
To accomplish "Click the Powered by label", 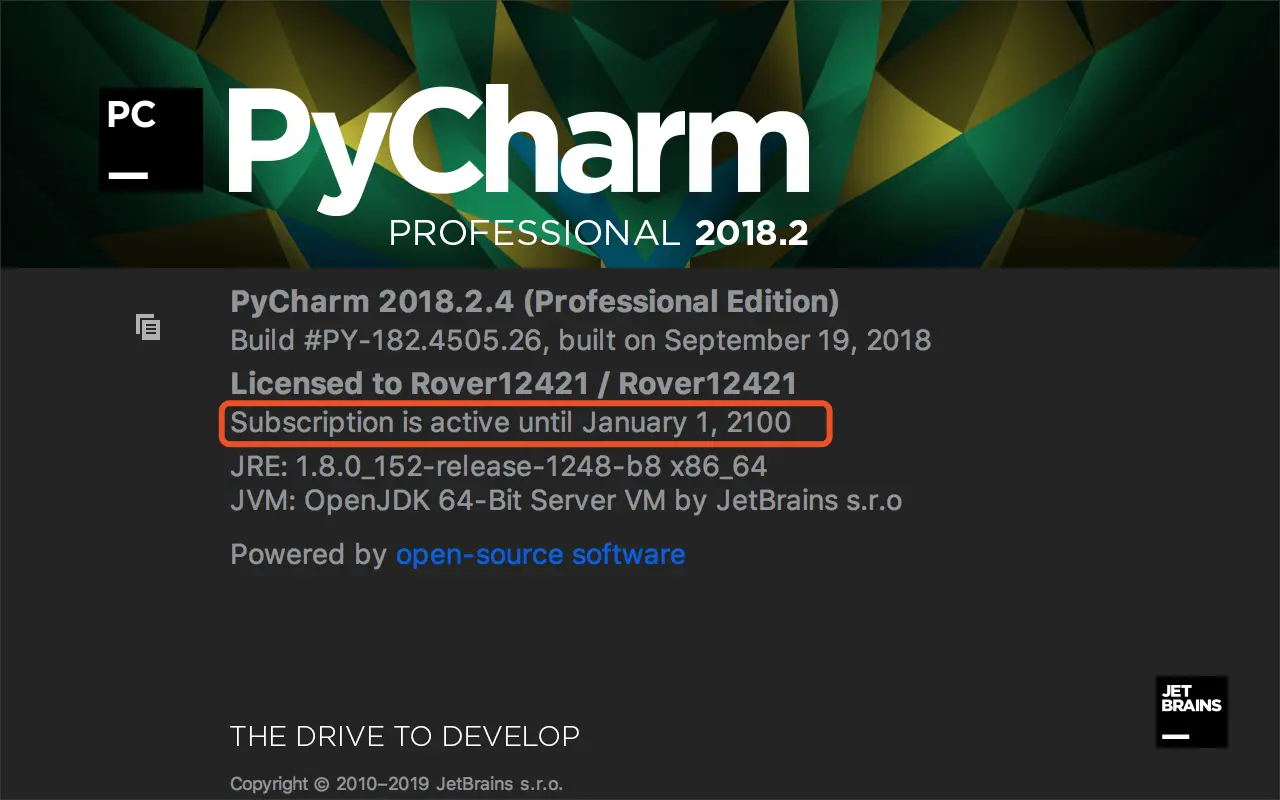I will click(308, 554).
